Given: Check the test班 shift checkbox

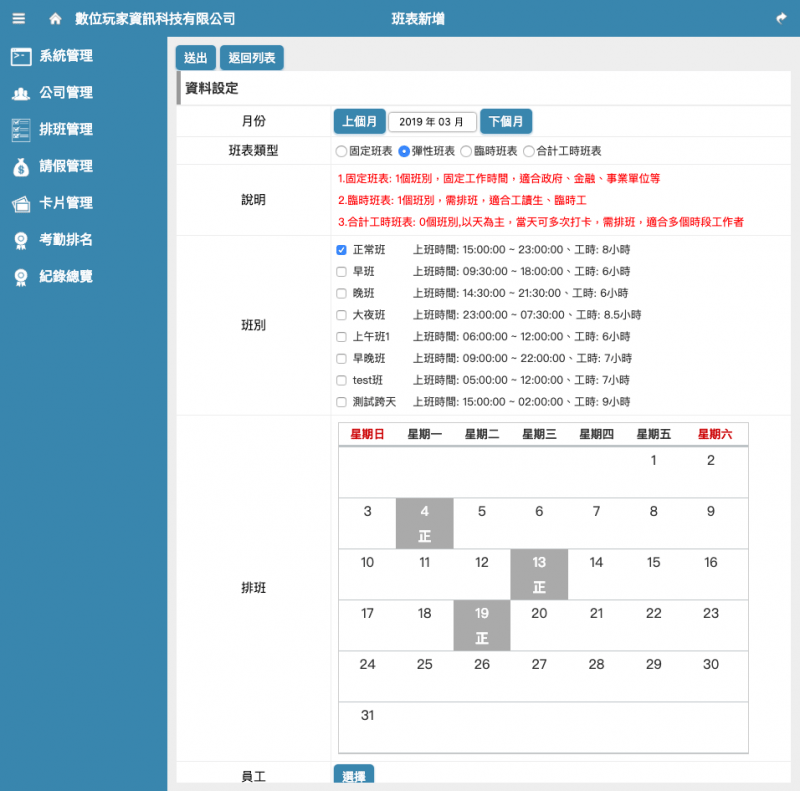Looking at the screenshot, I should pyautogui.click(x=341, y=381).
